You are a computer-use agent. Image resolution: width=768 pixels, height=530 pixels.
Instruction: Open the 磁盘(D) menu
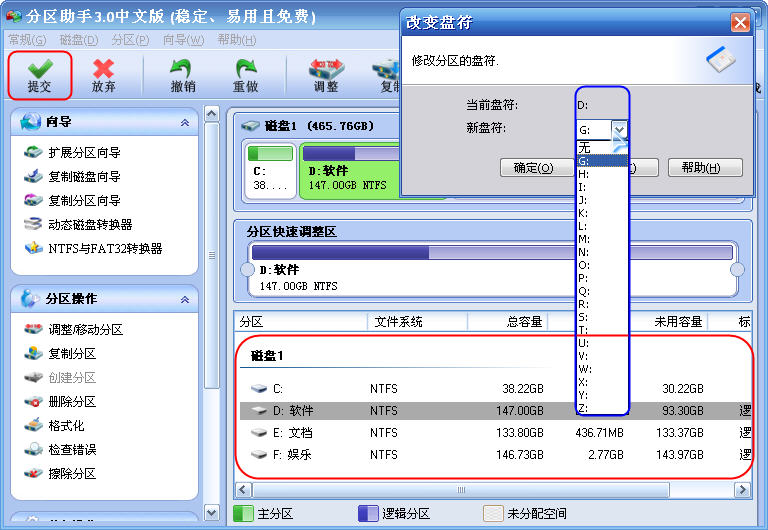click(79, 40)
